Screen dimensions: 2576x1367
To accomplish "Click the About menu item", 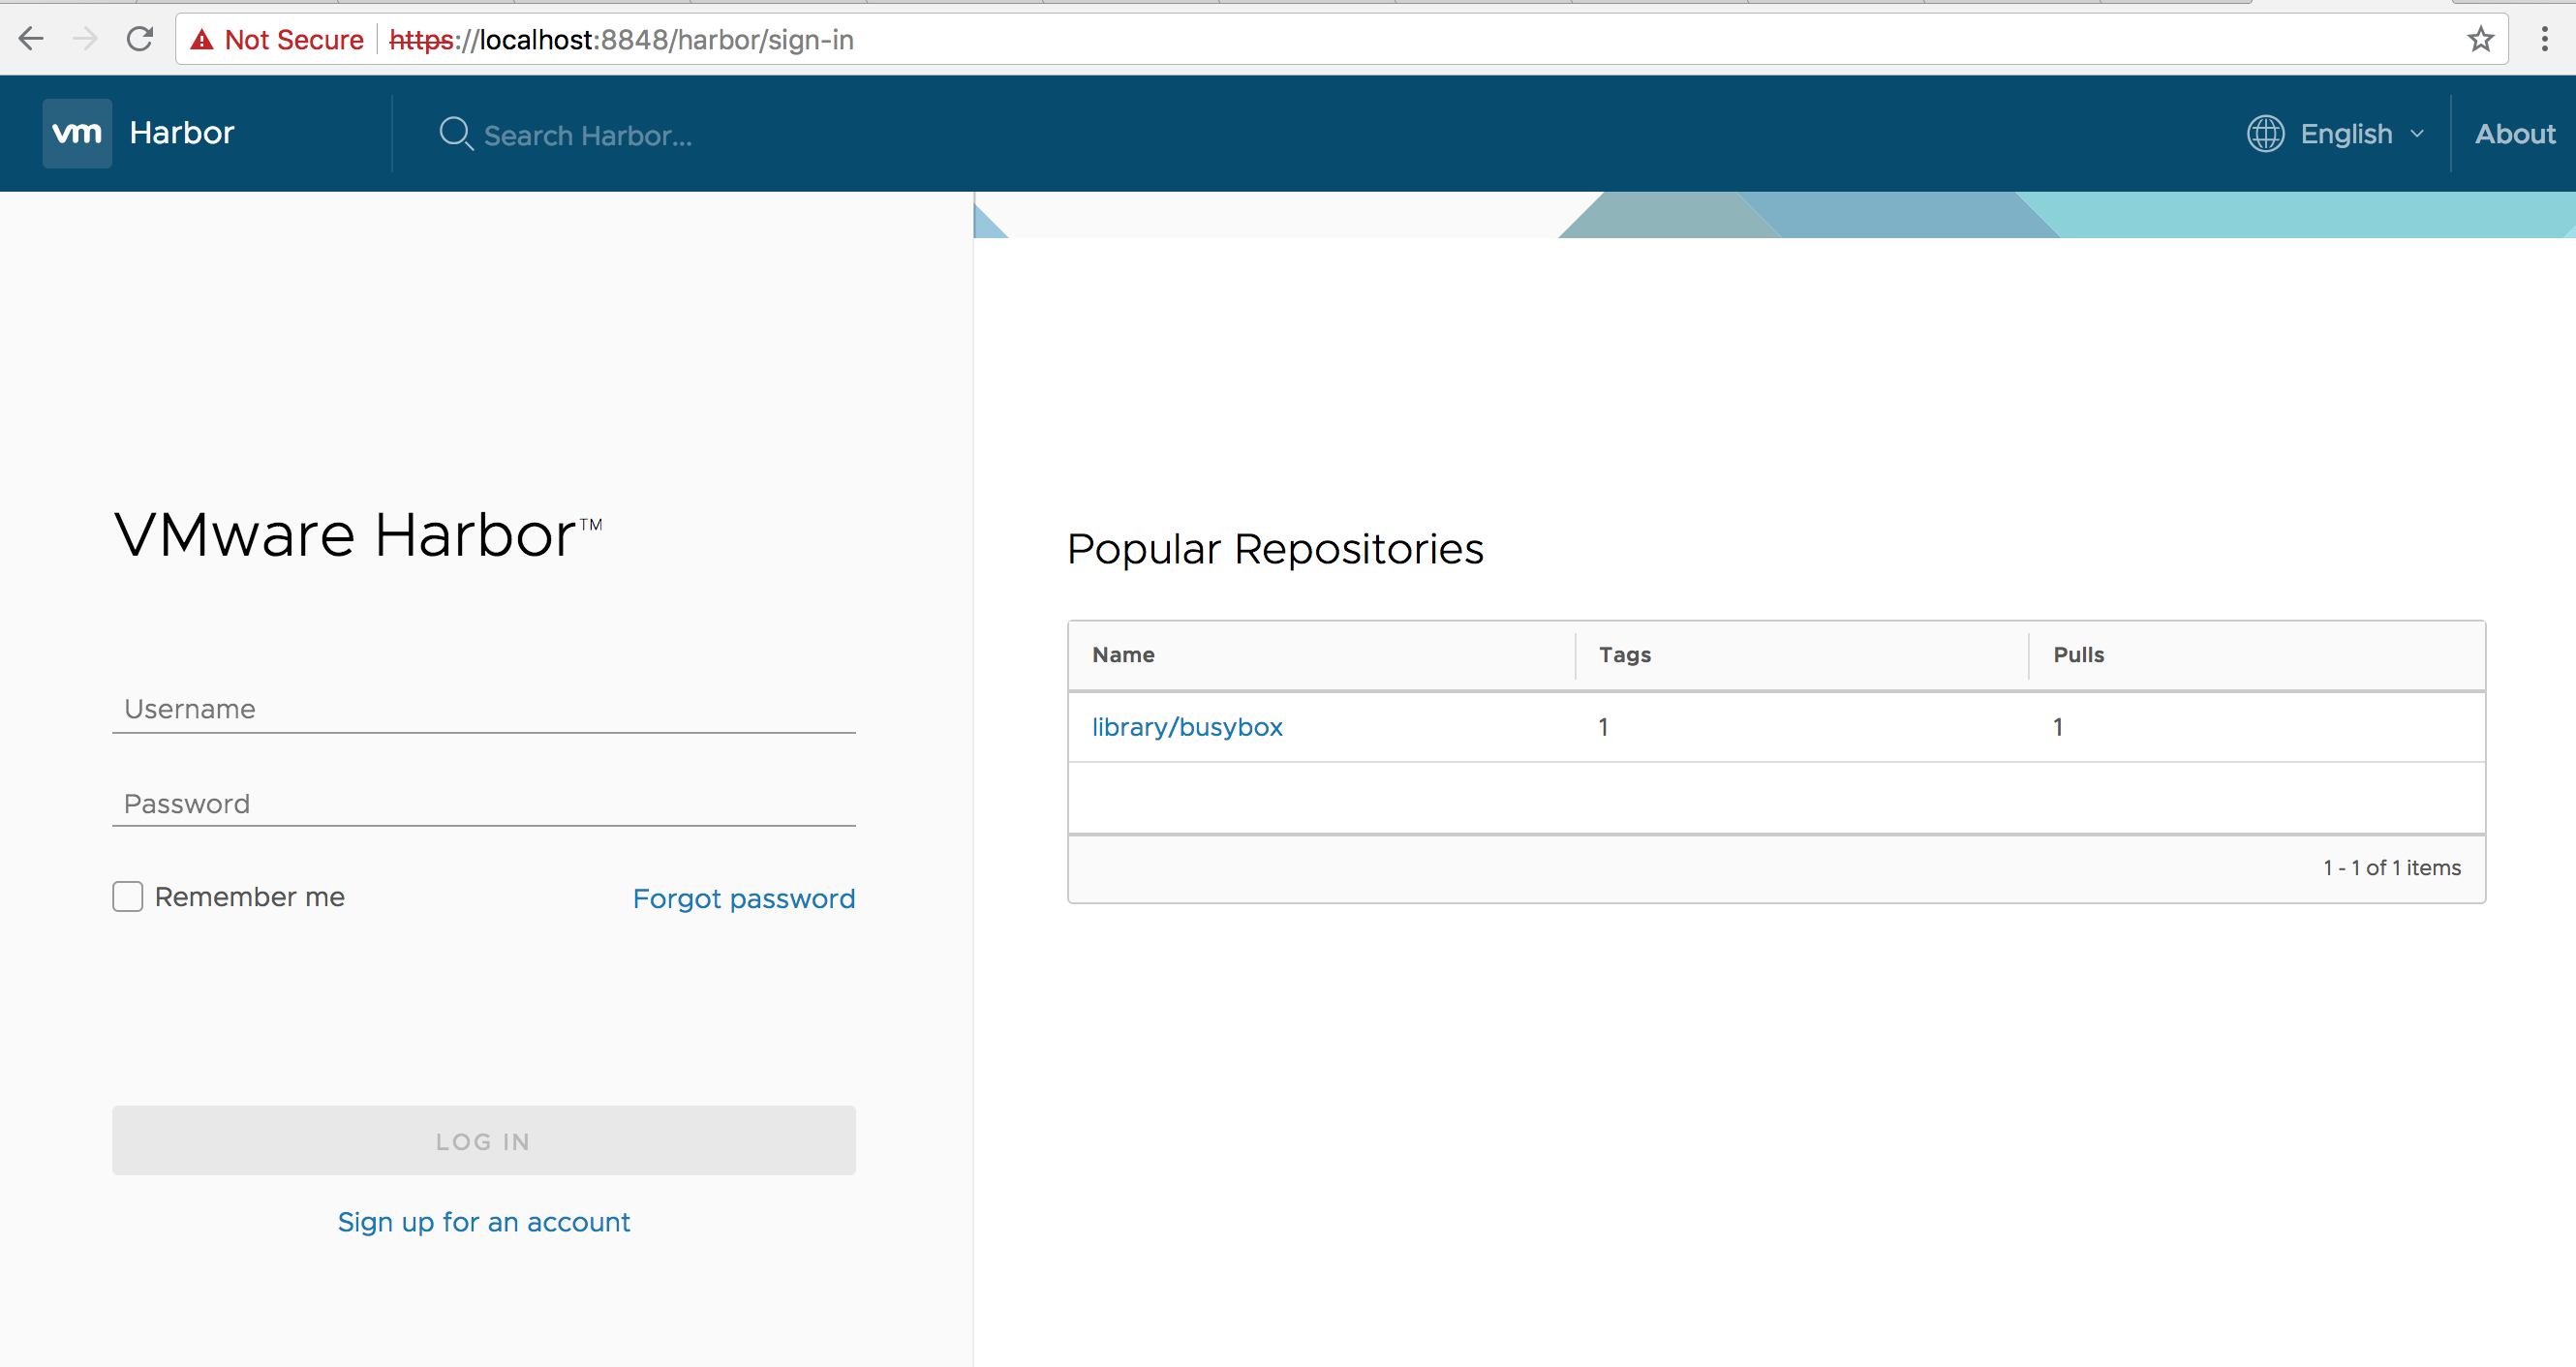I will tap(2514, 134).
